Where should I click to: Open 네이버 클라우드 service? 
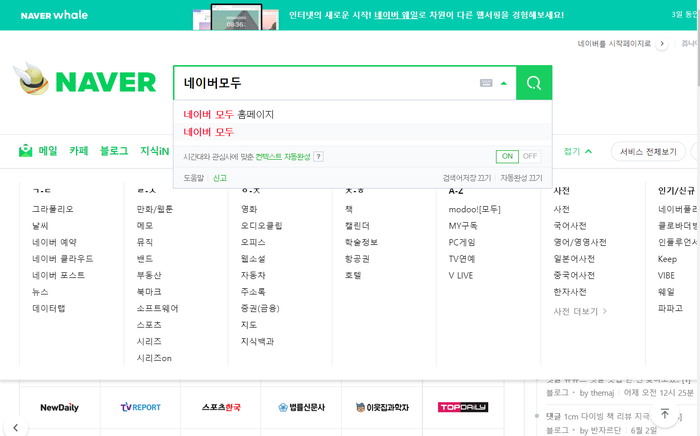62,259
